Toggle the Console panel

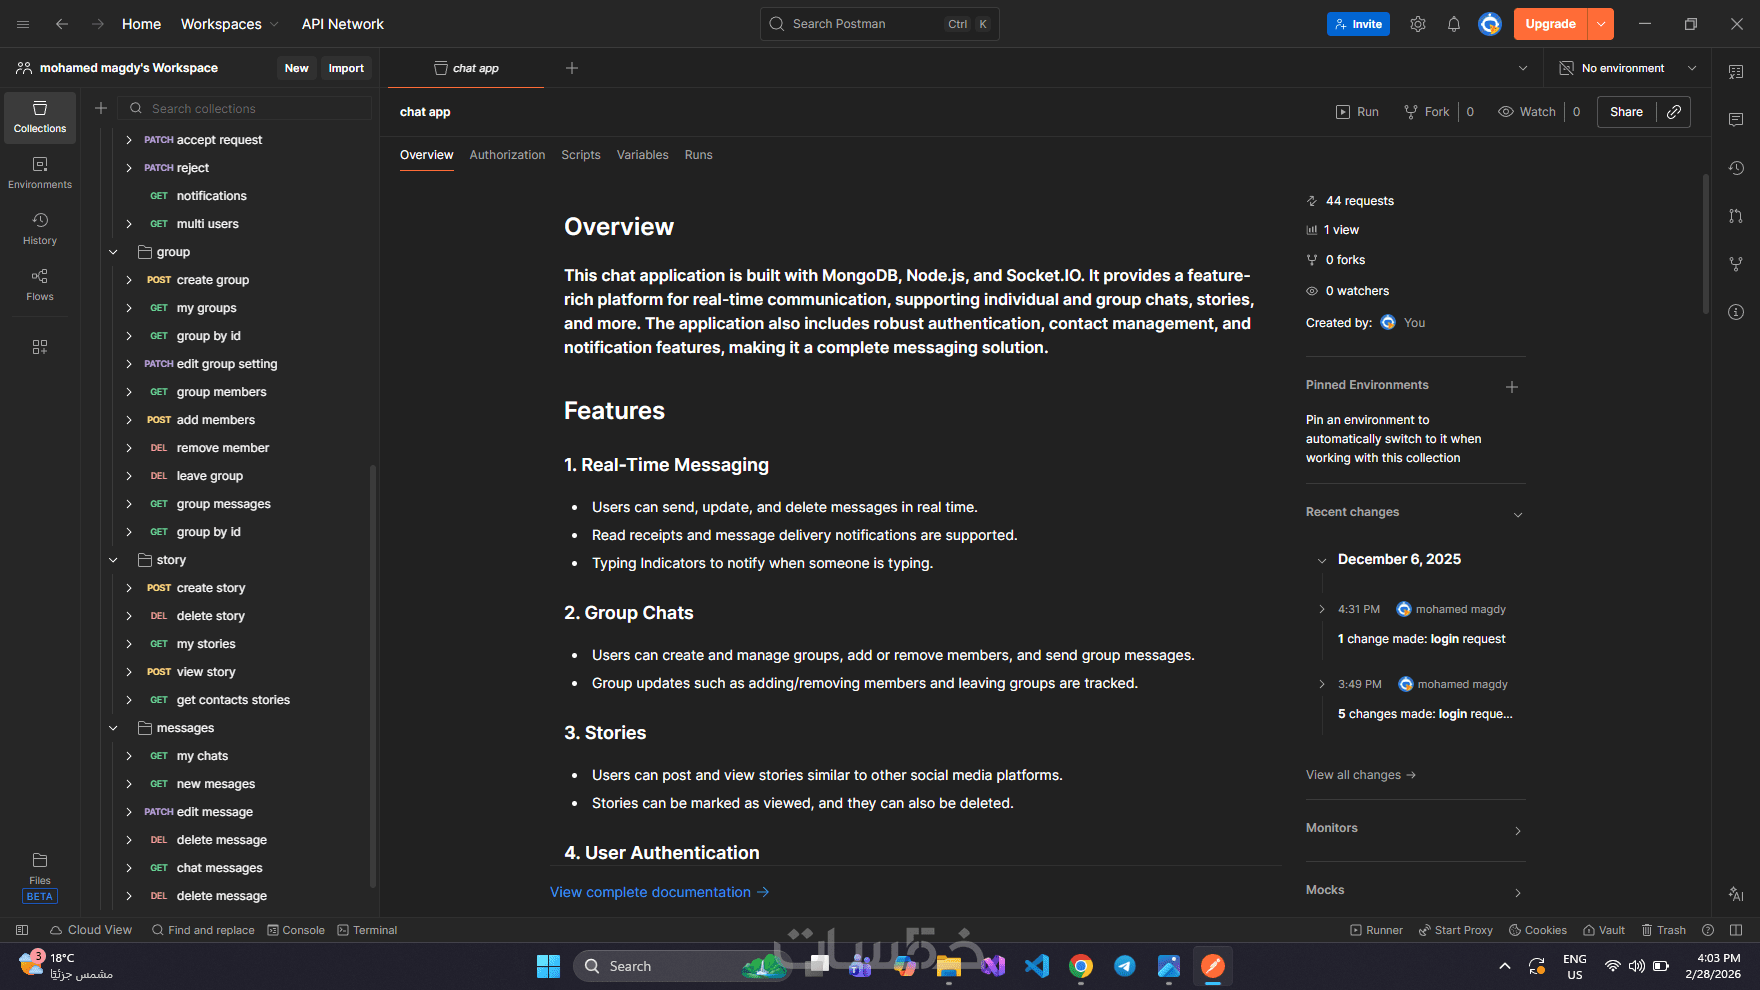pyautogui.click(x=296, y=930)
